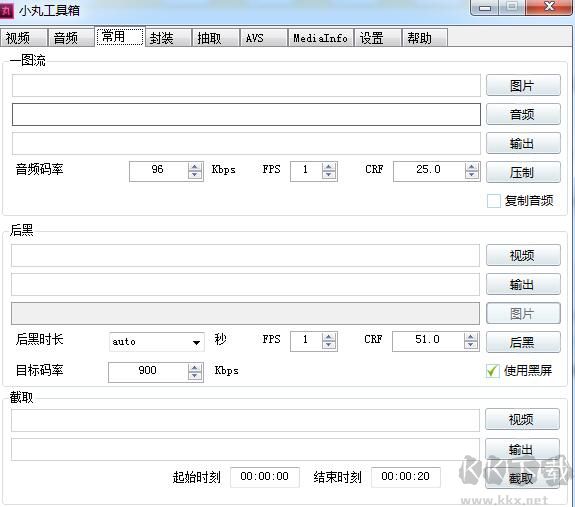Image resolution: width=575 pixels, height=507 pixels.
Task: Click 视频 button in 后黑 section
Action: click(x=523, y=255)
